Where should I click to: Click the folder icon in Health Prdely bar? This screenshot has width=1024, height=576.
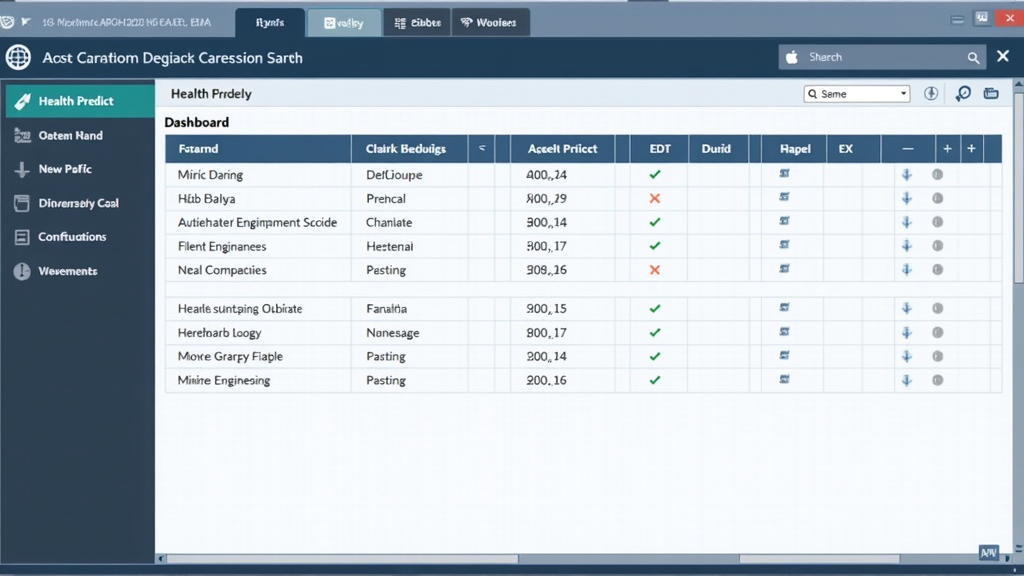[x=991, y=93]
